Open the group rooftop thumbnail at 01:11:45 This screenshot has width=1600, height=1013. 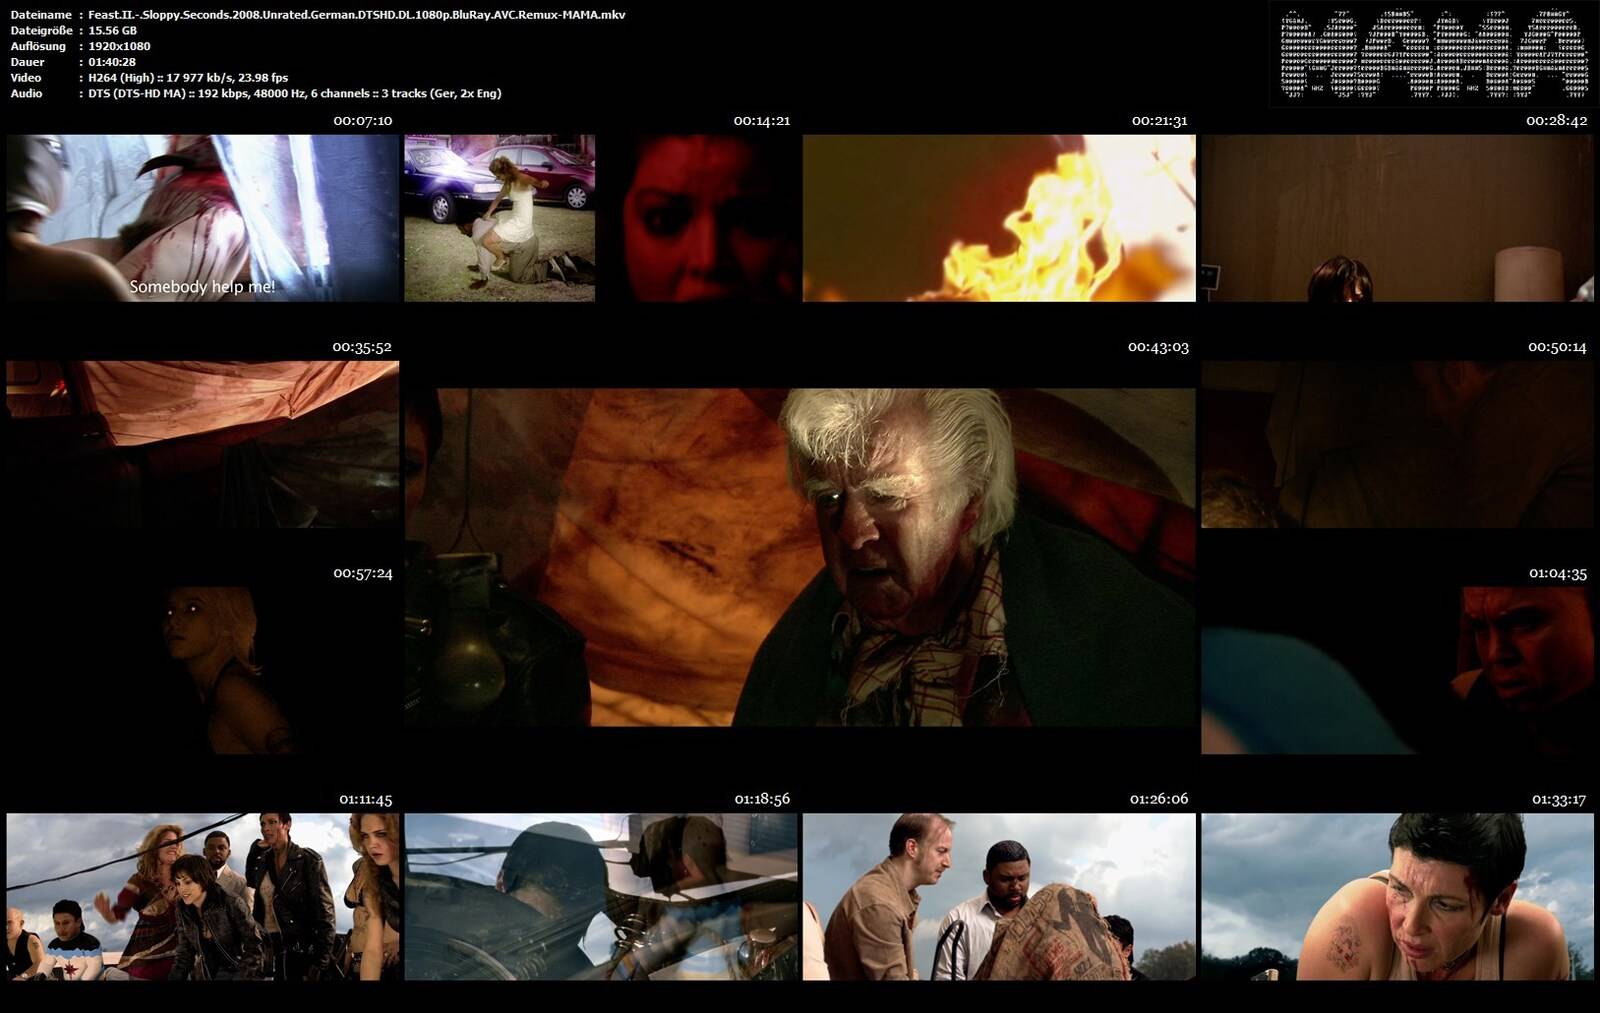[x=202, y=896]
